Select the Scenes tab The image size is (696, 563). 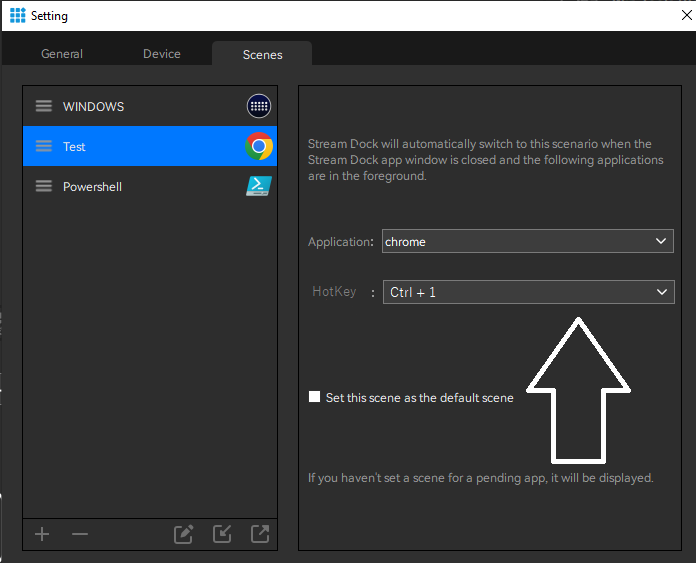click(x=262, y=55)
